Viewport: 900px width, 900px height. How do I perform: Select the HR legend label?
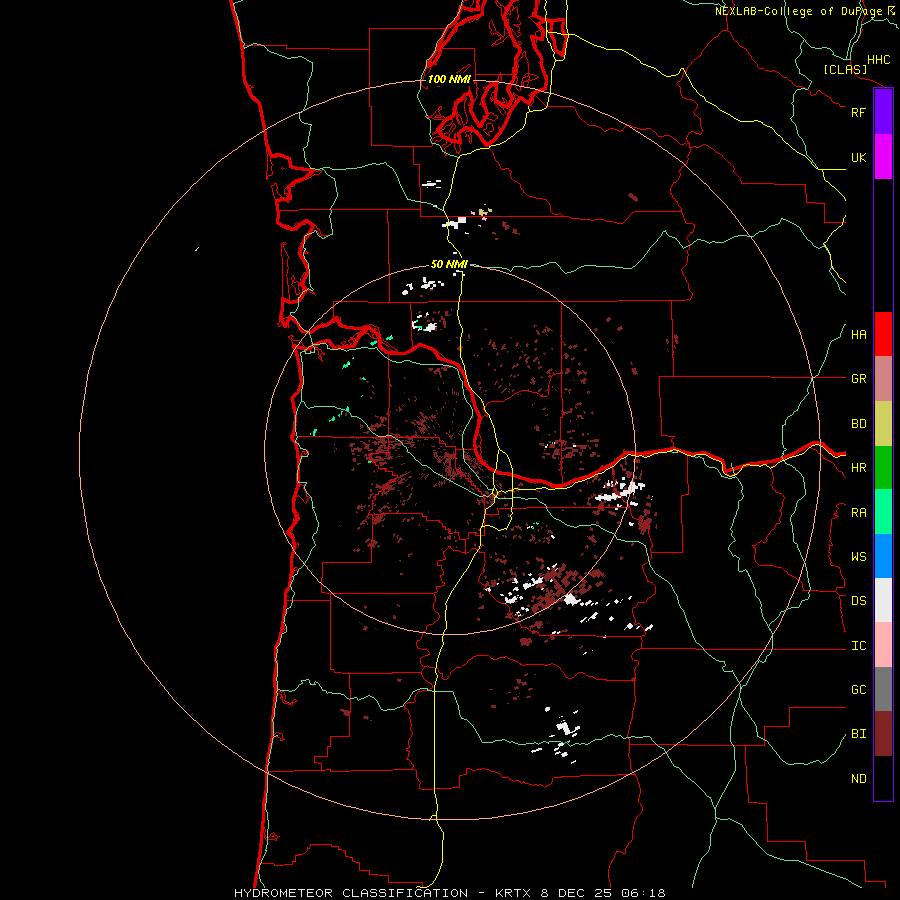858,468
